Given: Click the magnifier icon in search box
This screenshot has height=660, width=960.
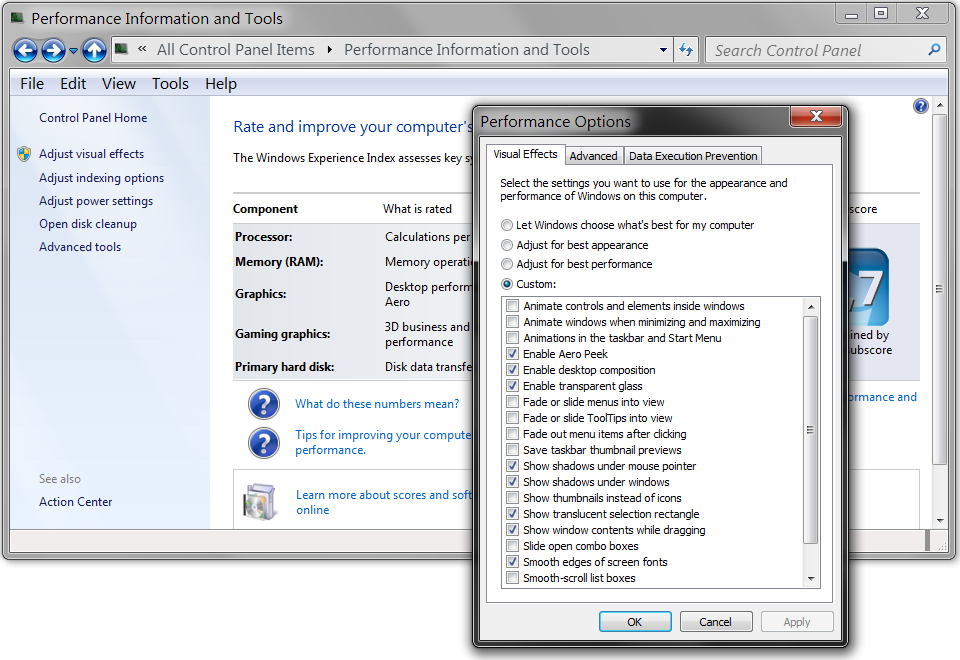Looking at the screenshot, I should tap(934, 50).
